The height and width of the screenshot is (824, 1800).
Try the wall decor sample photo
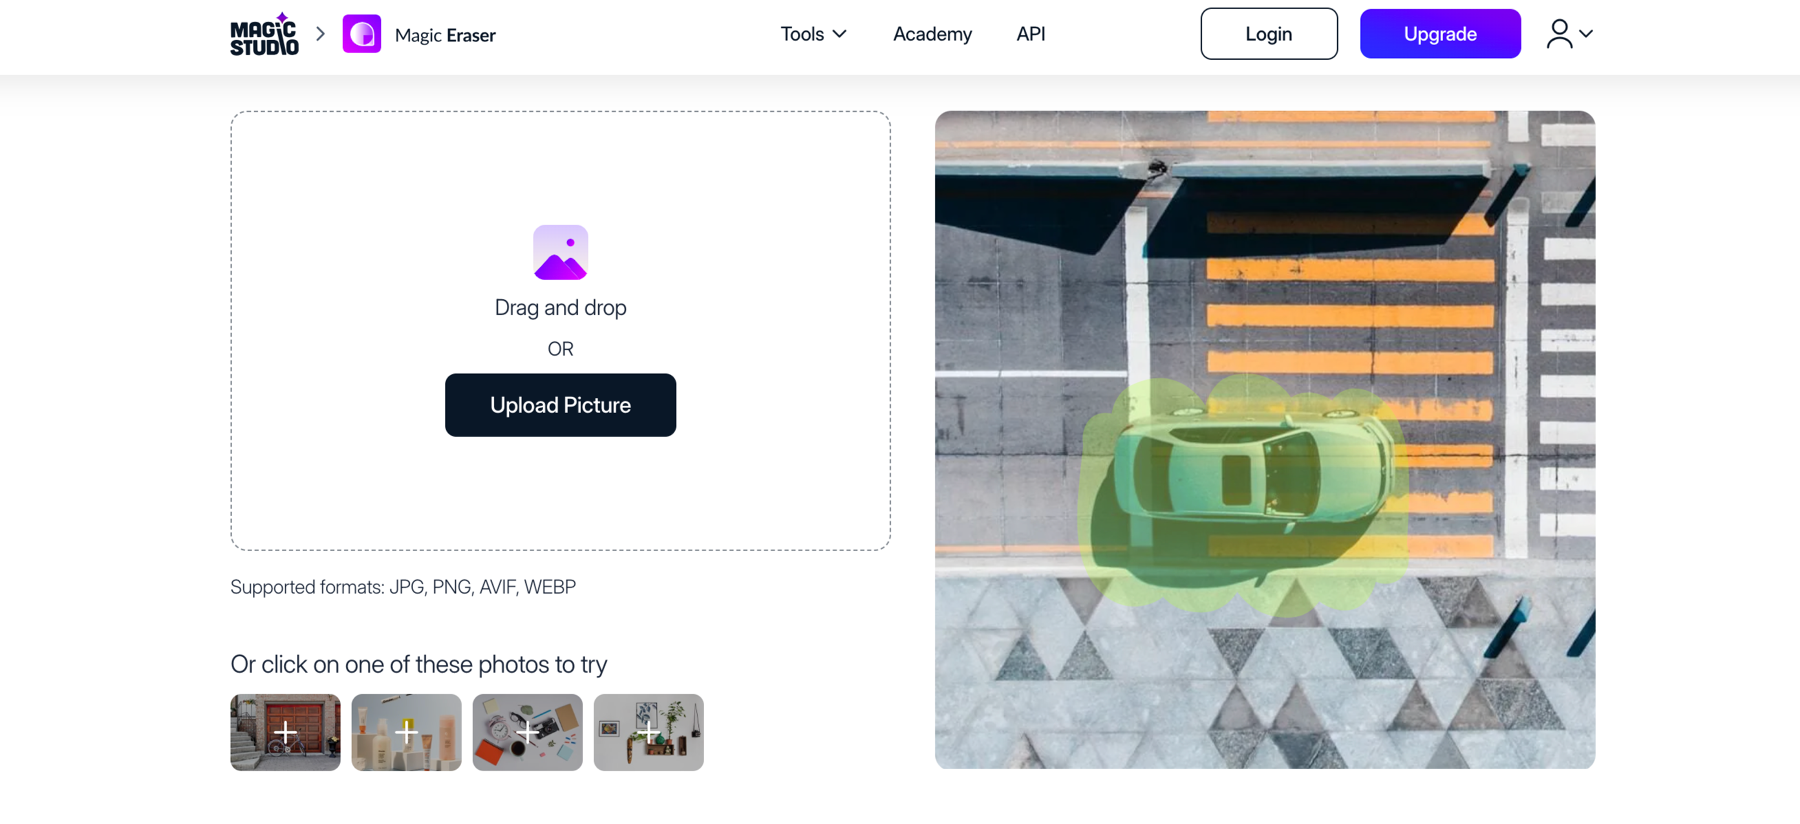[x=648, y=732]
